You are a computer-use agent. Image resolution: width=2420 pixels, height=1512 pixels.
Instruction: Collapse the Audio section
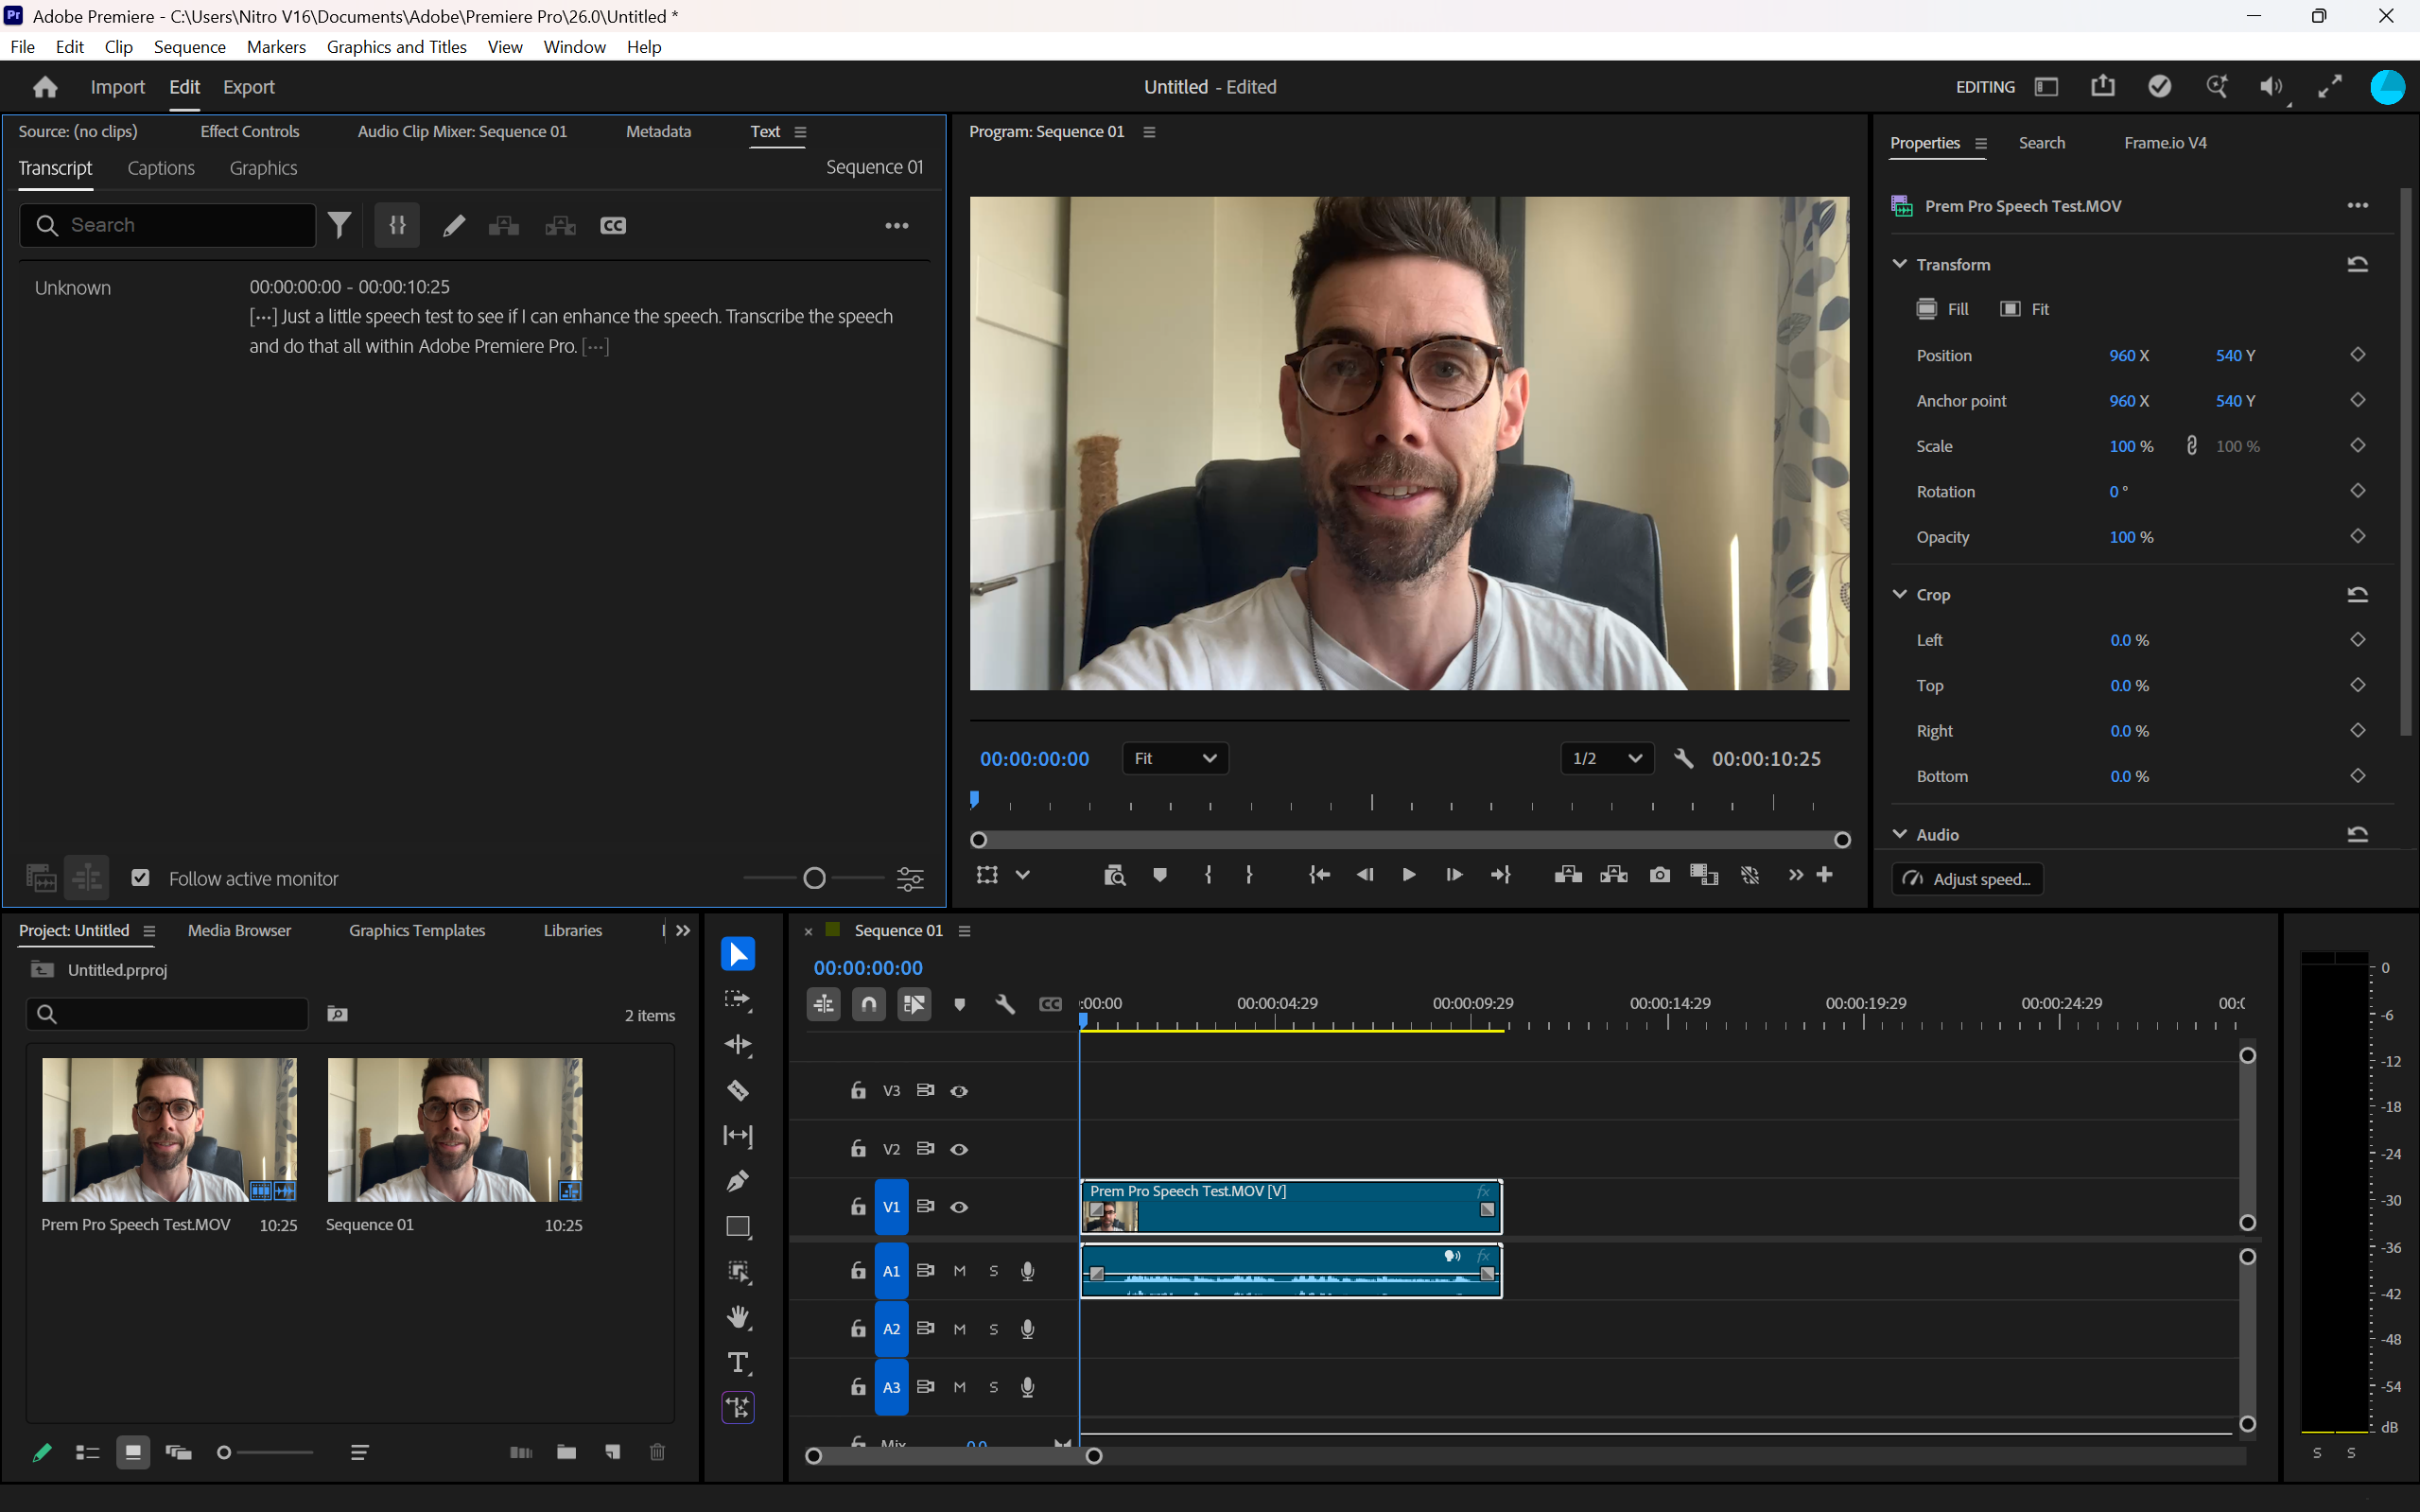(1900, 834)
